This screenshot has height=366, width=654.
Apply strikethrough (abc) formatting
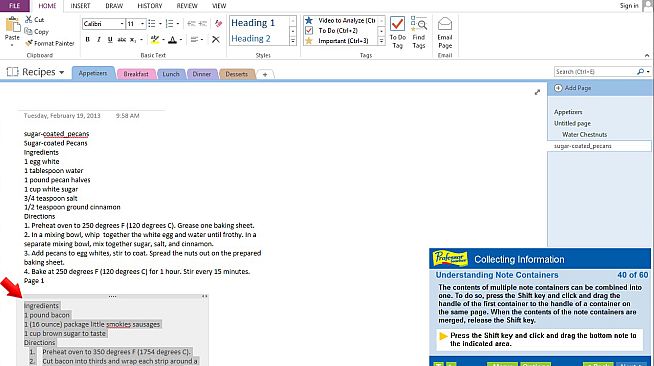[121, 40]
